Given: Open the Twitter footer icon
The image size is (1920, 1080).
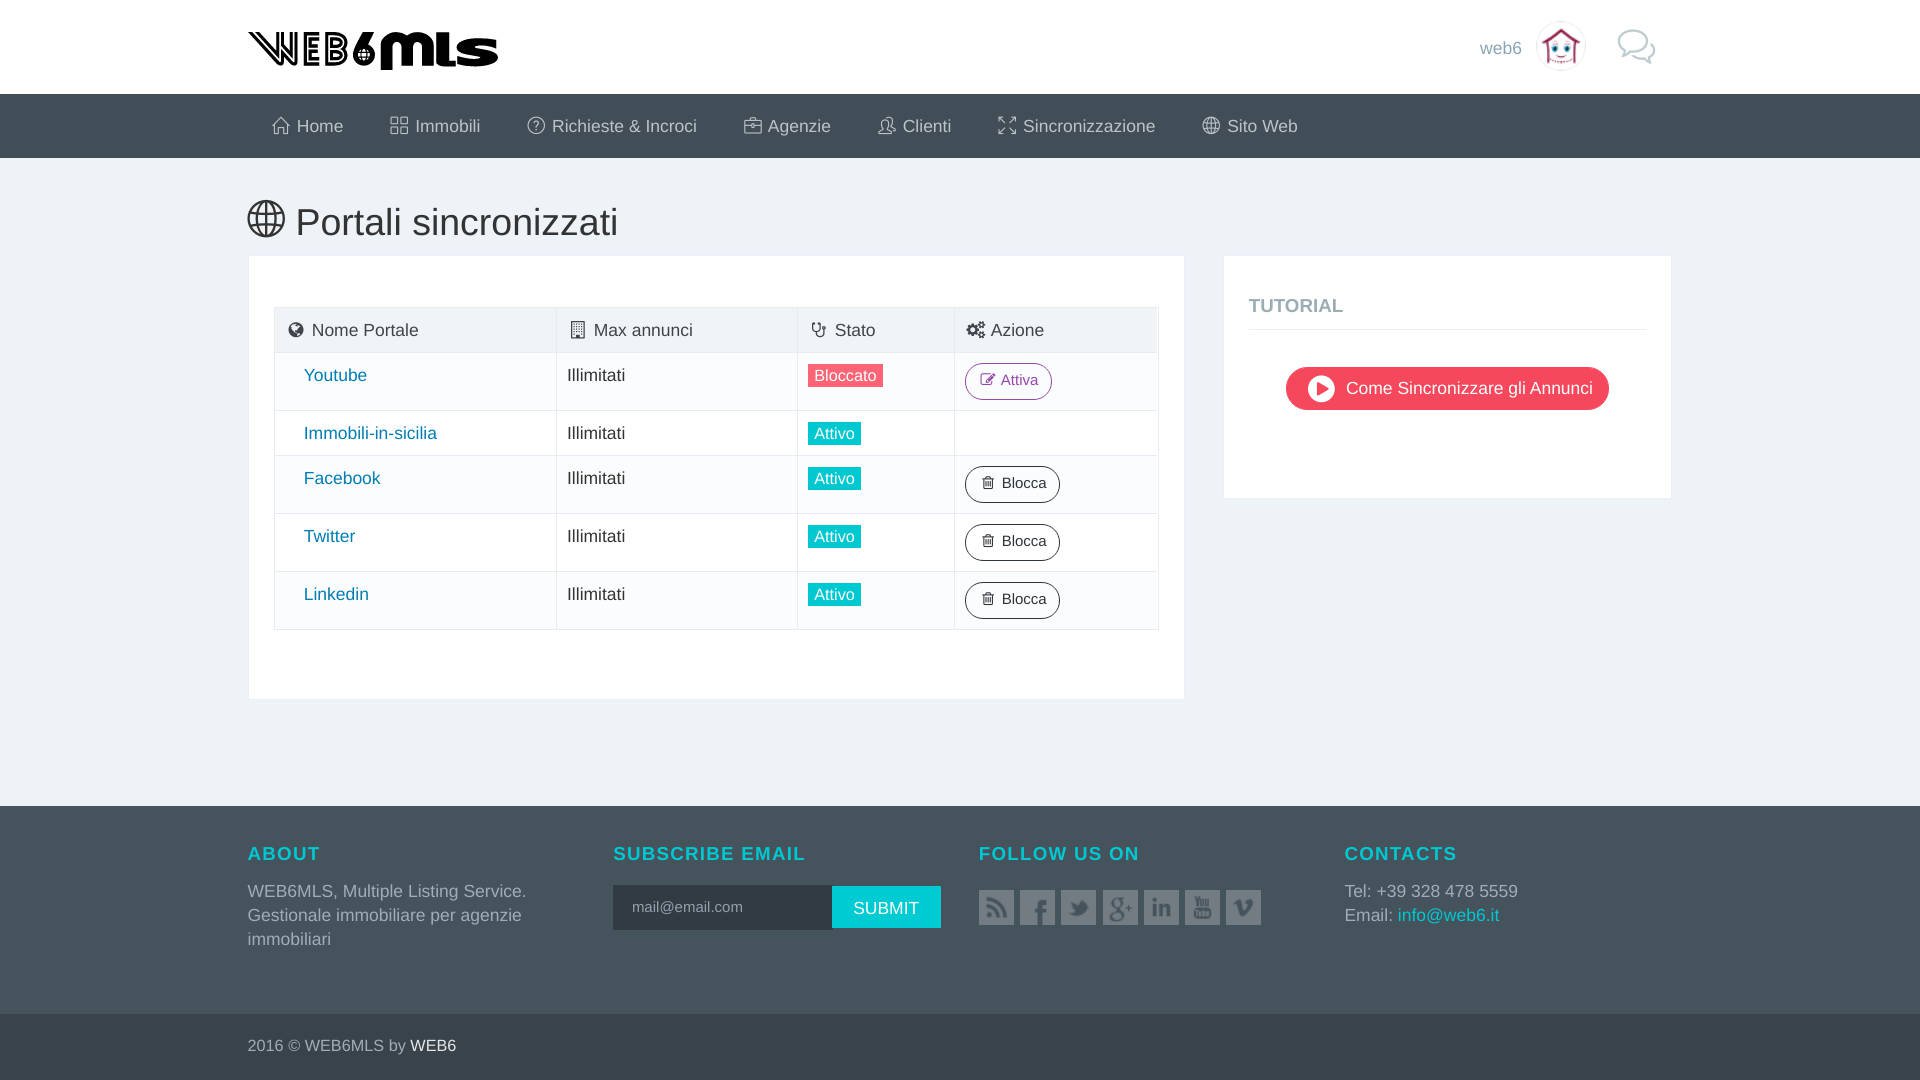Looking at the screenshot, I should pos(1078,907).
